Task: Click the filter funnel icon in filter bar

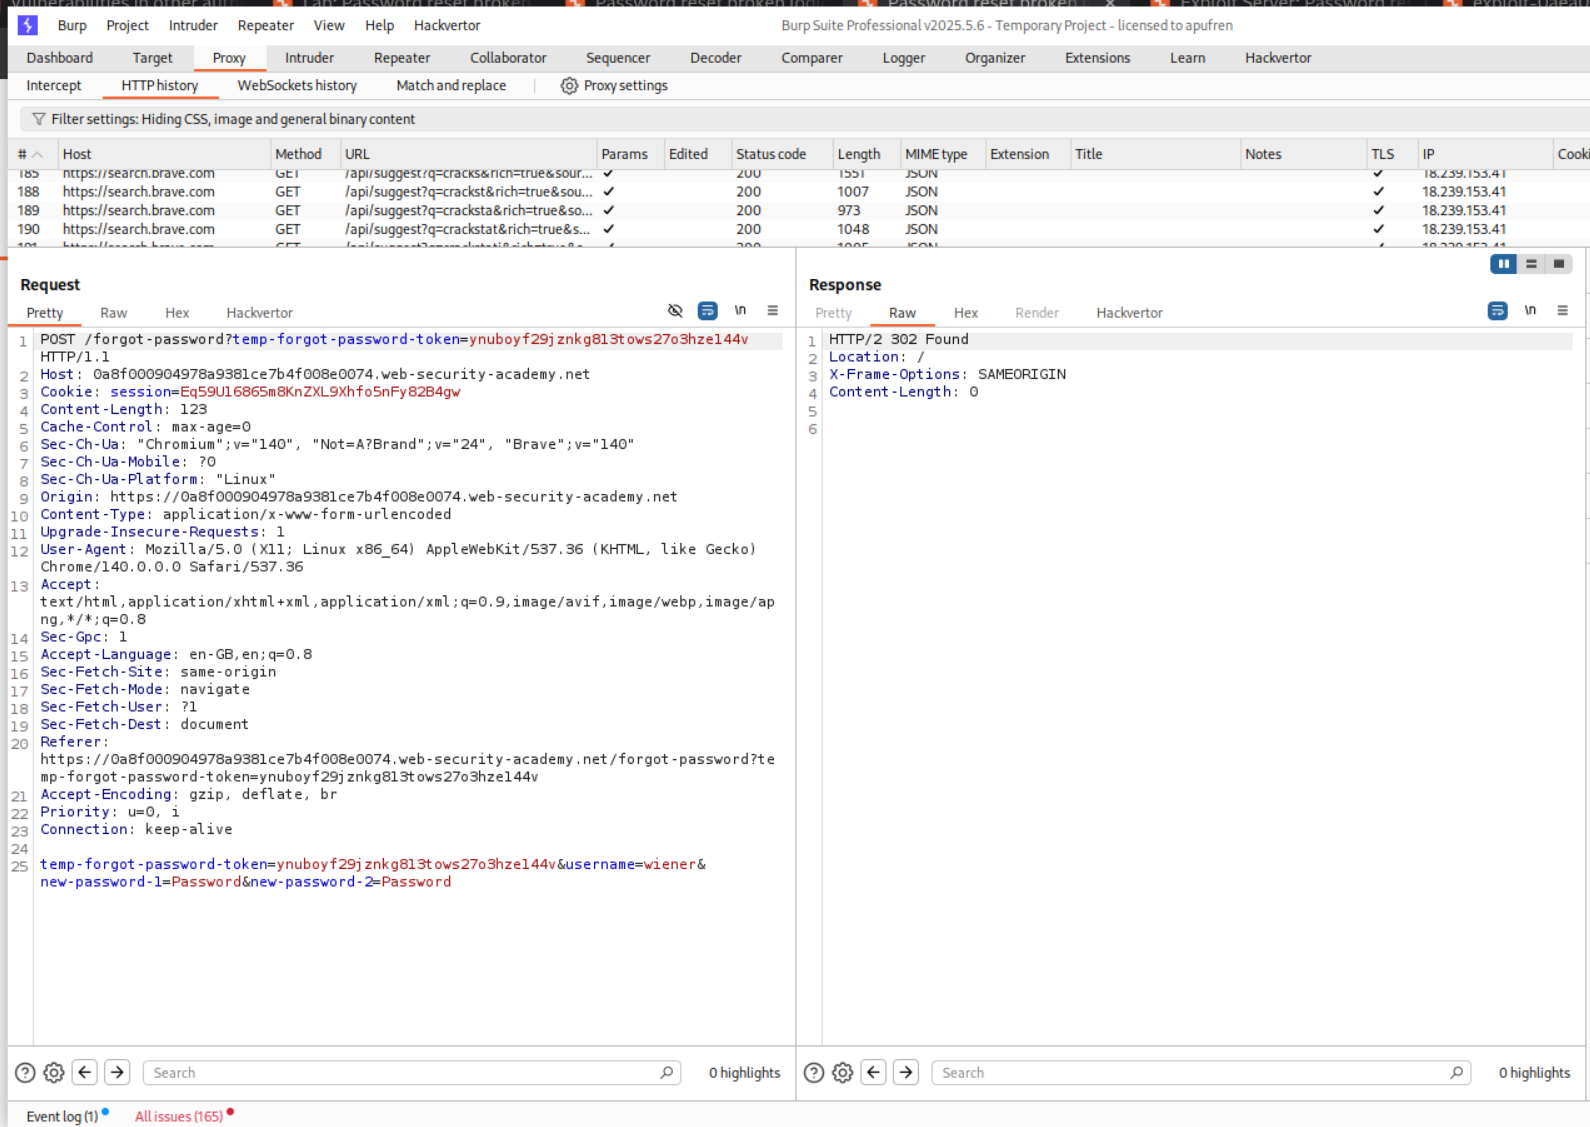Action: 38,119
